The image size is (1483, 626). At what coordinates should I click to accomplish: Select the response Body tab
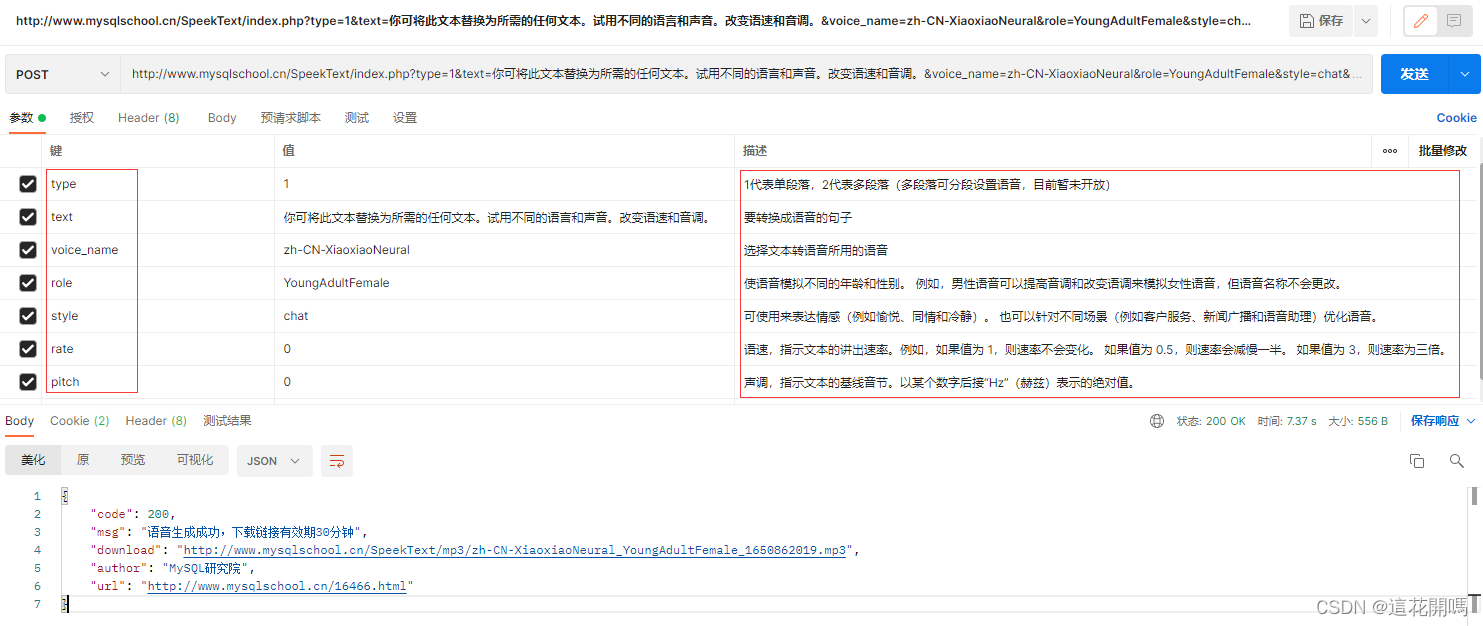(x=20, y=421)
